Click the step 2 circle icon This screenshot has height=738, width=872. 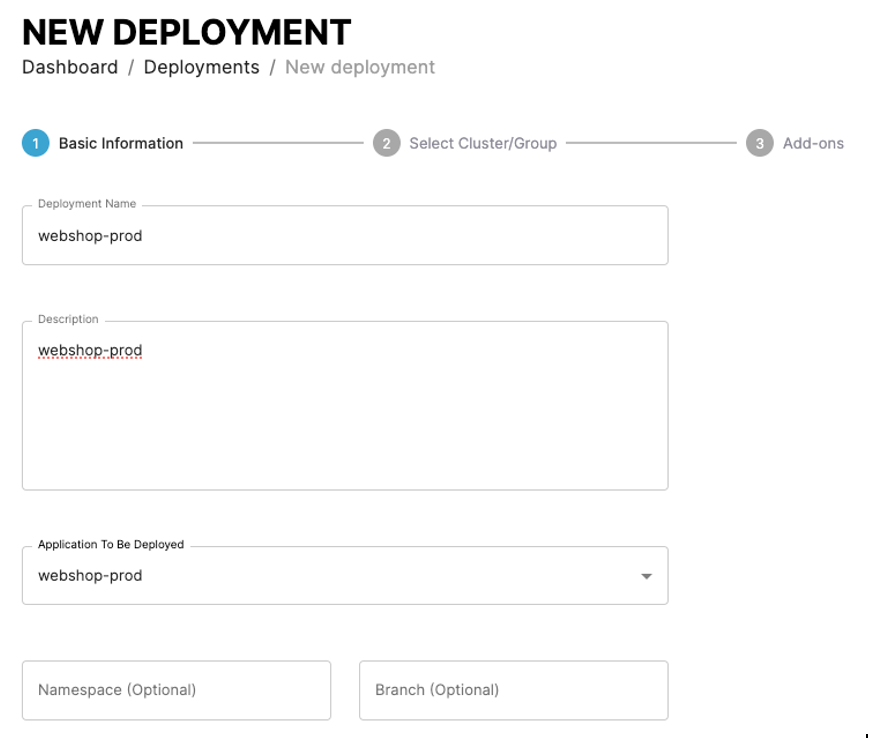(386, 143)
